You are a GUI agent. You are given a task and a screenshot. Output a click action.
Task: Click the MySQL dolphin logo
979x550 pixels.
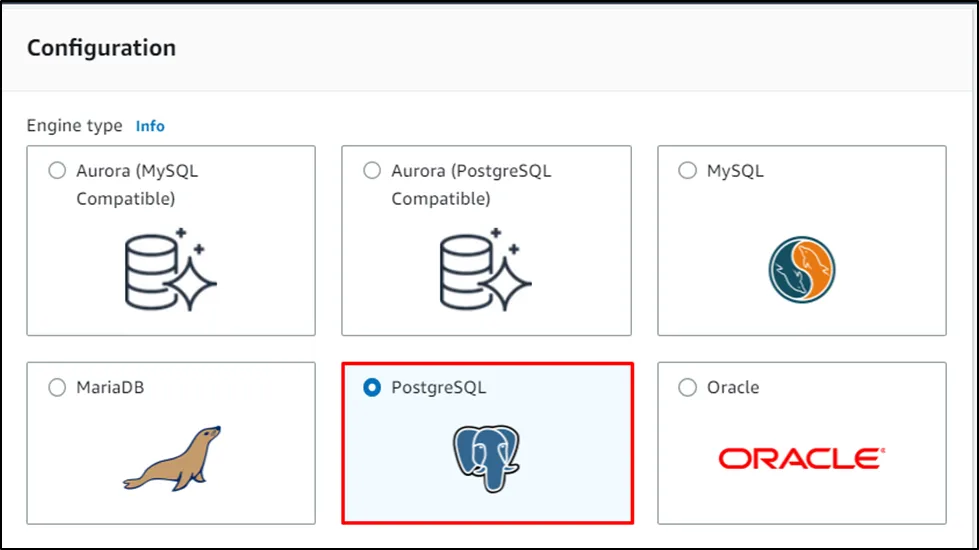tap(802, 270)
